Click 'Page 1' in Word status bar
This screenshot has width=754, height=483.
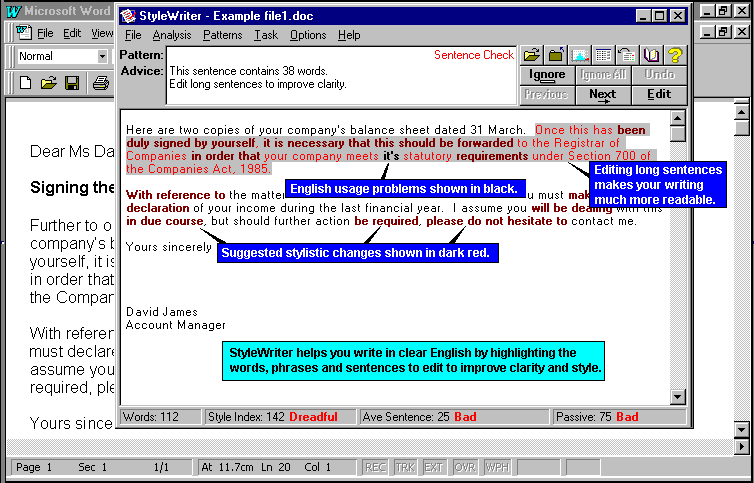click(34, 467)
